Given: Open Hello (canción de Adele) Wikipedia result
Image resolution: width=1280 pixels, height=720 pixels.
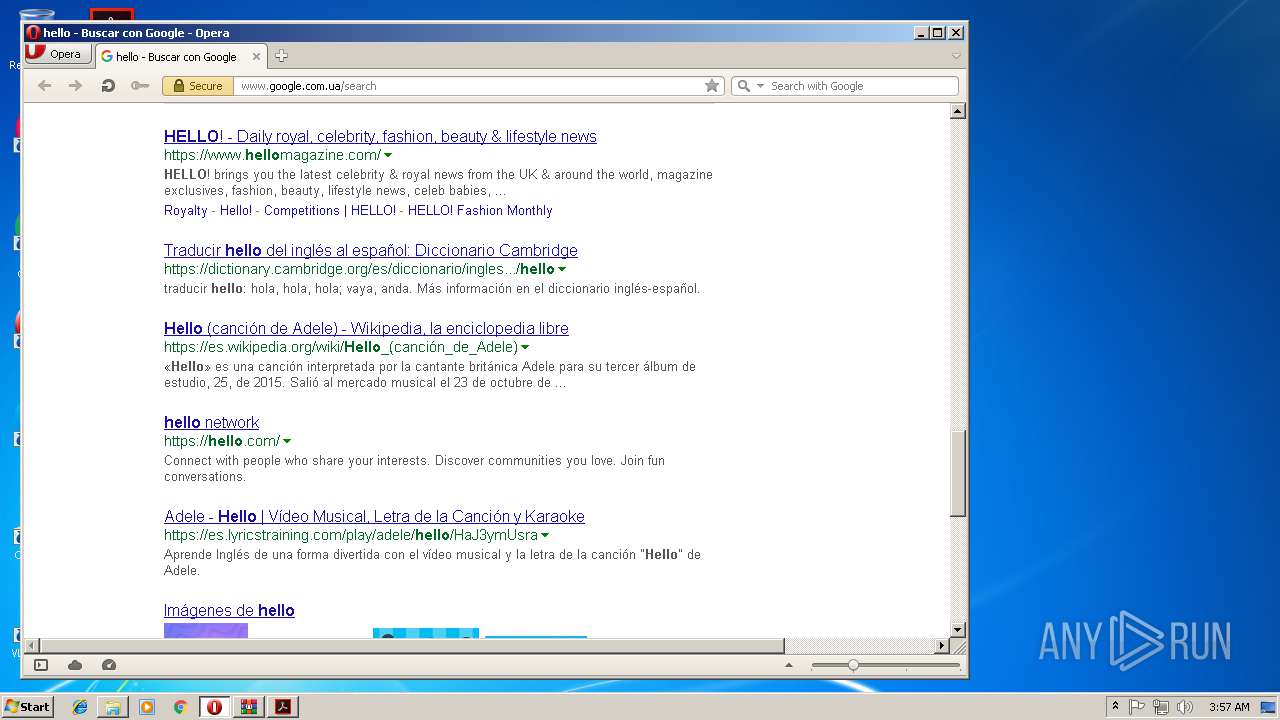Looking at the screenshot, I should coord(366,329).
